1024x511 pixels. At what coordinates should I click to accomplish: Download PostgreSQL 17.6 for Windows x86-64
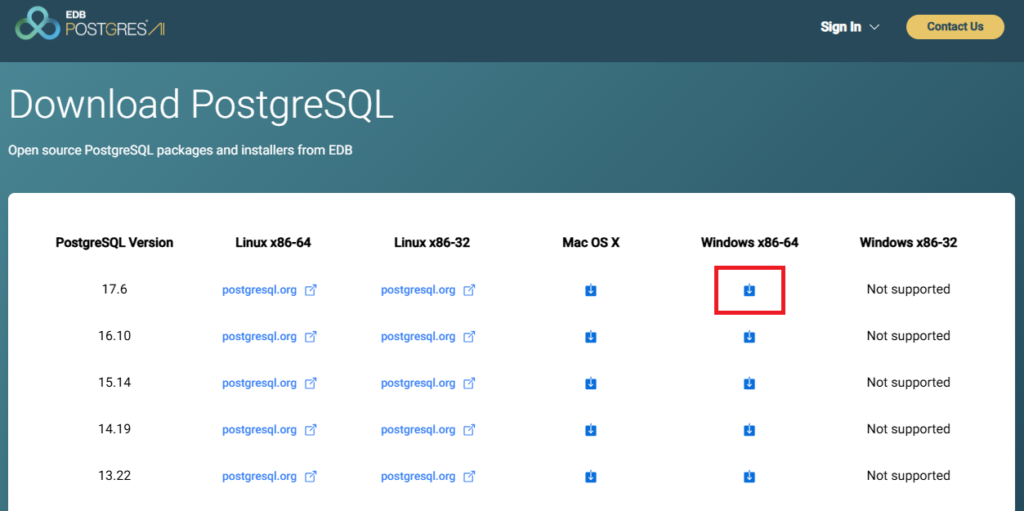(x=749, y=289)
